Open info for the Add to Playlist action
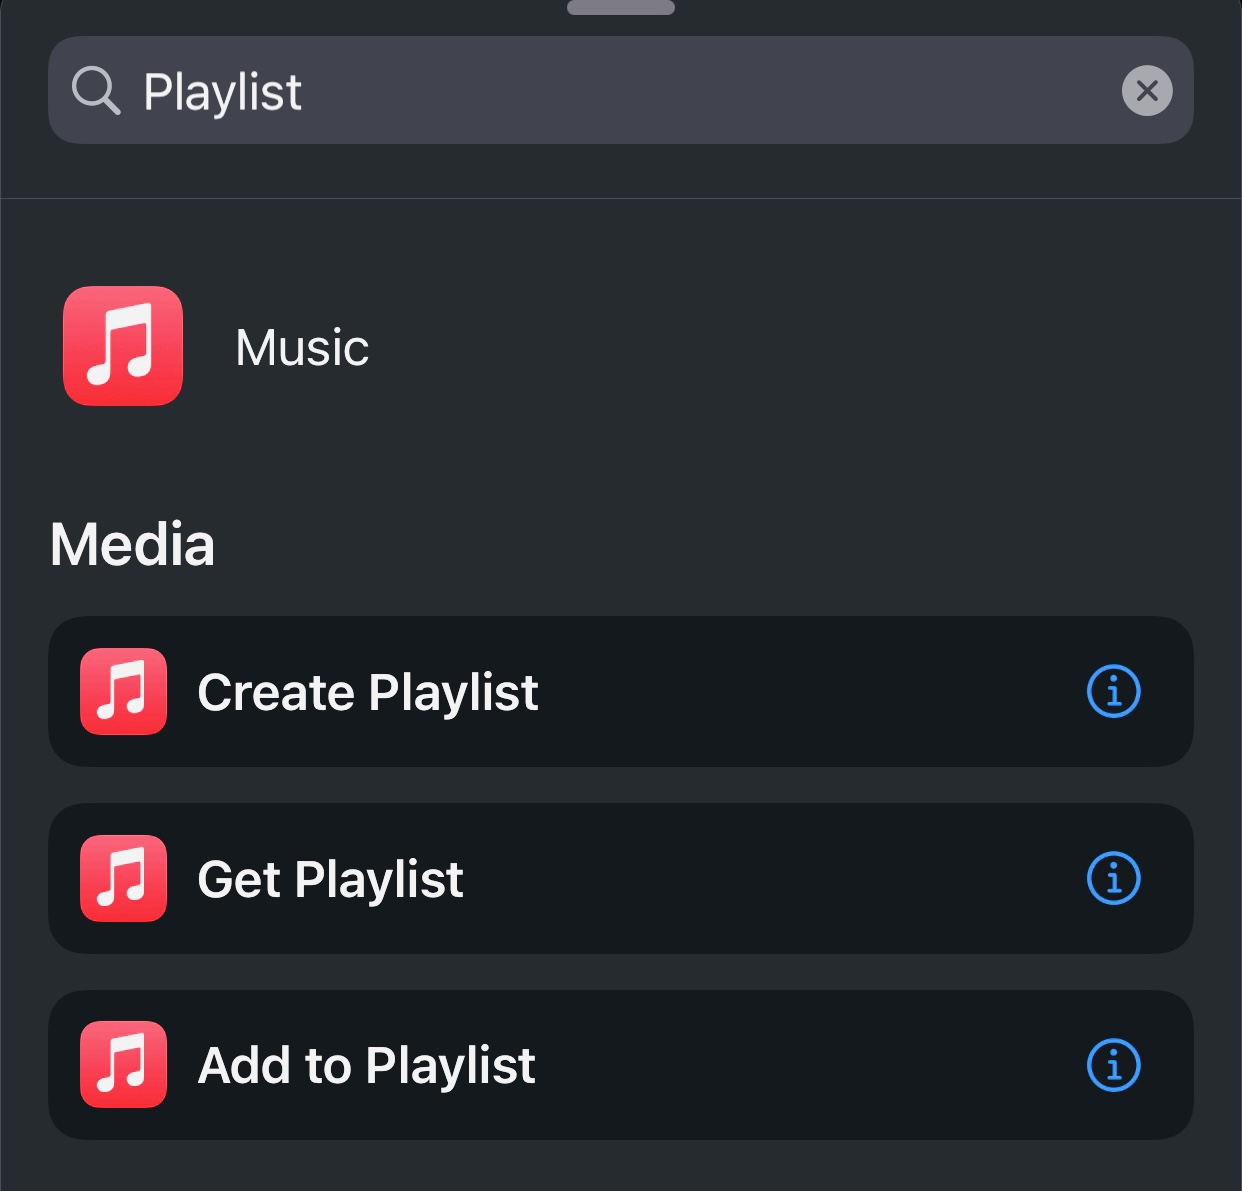 click(x=1113, y=1066)
